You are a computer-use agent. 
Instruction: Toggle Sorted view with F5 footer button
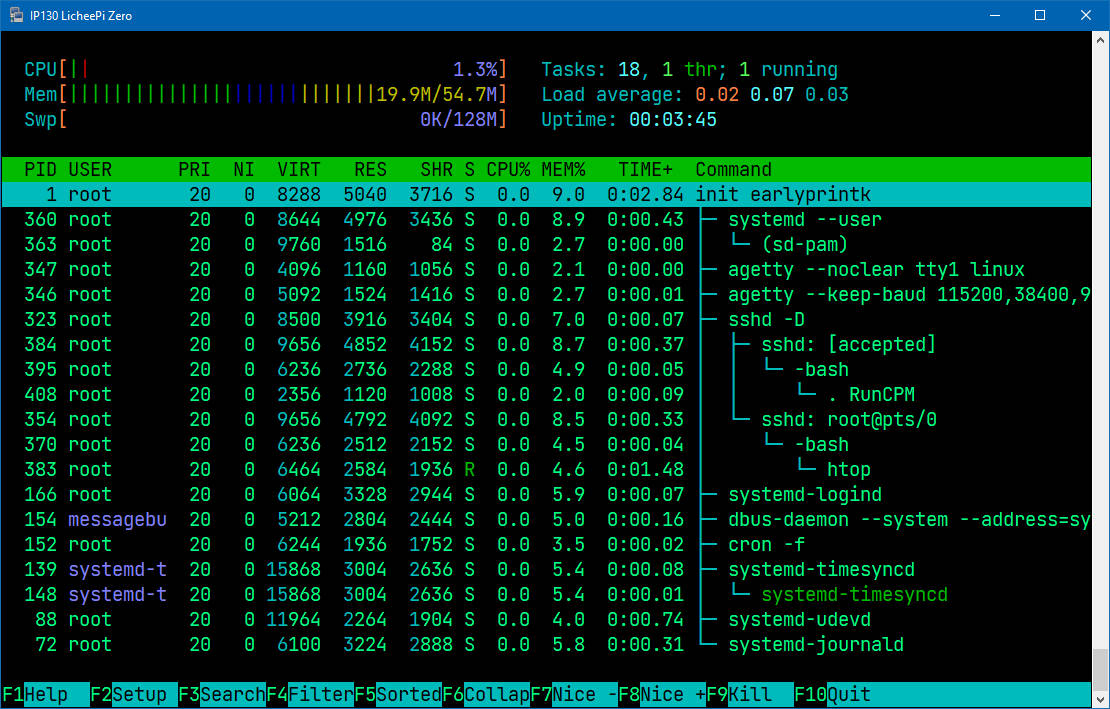(x=398, y=695)
